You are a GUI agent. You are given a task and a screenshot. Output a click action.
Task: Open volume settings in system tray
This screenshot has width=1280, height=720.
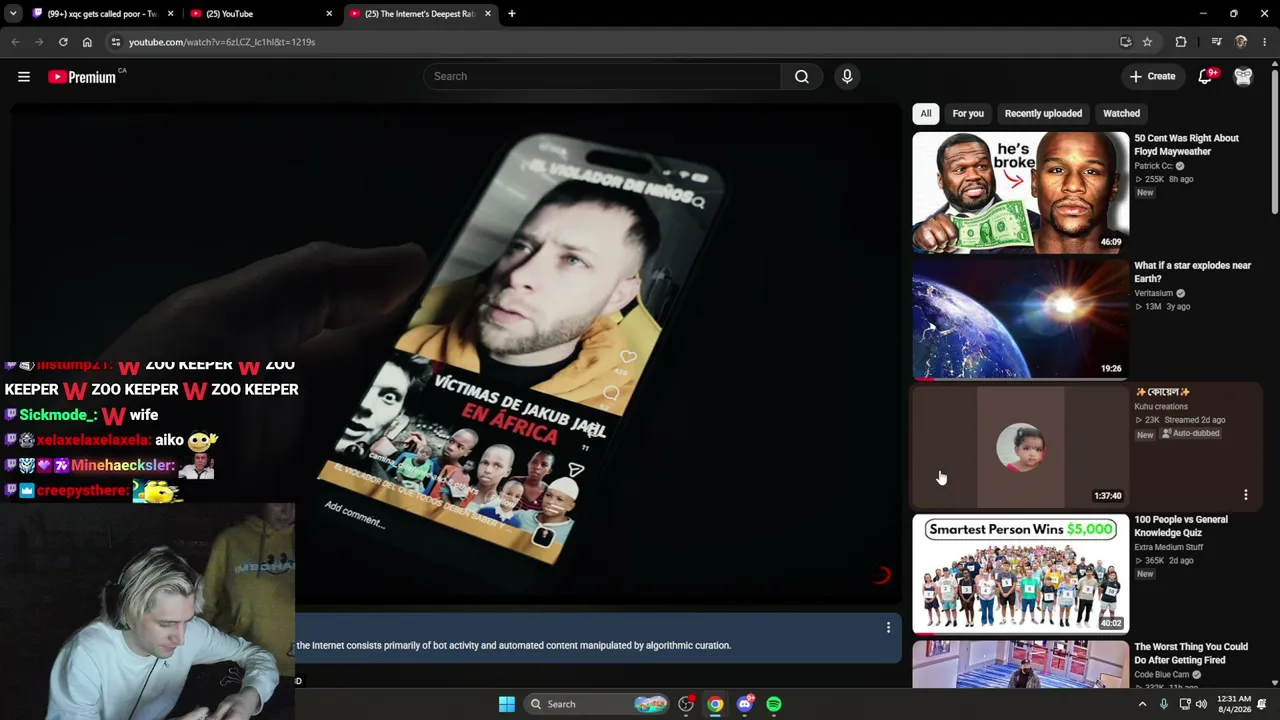(x=1201, y=704)
